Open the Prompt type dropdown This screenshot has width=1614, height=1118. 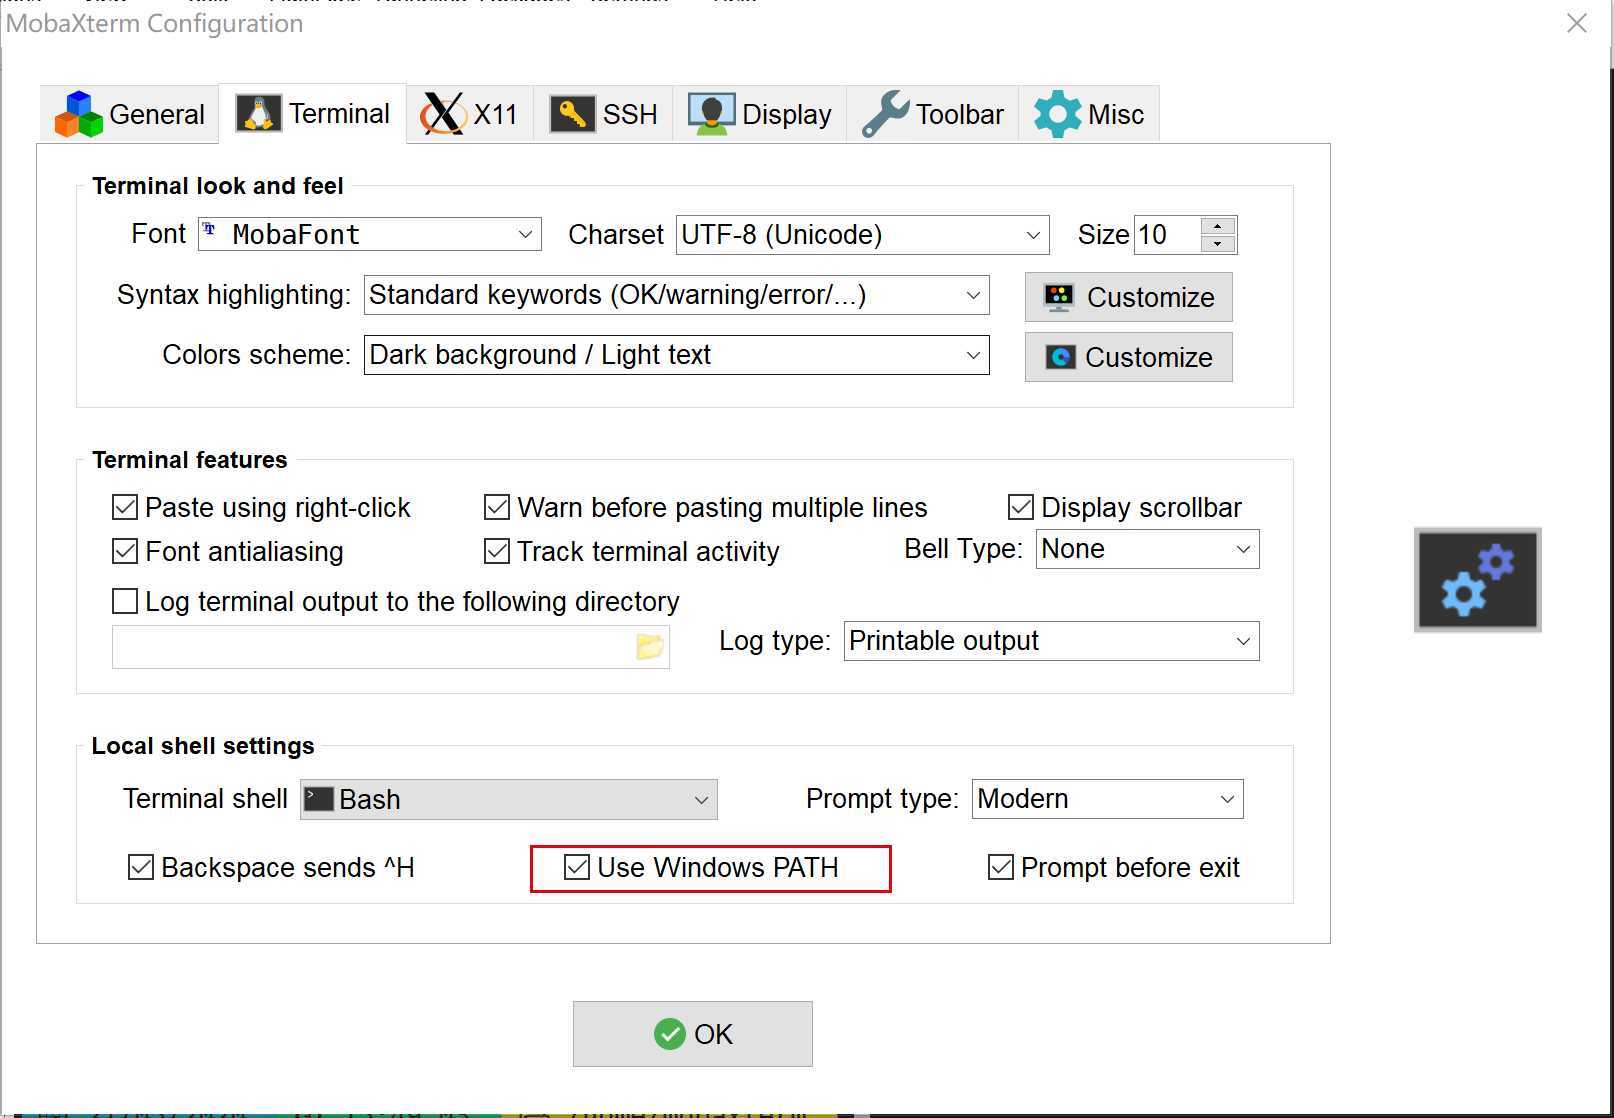point(1107,799)
